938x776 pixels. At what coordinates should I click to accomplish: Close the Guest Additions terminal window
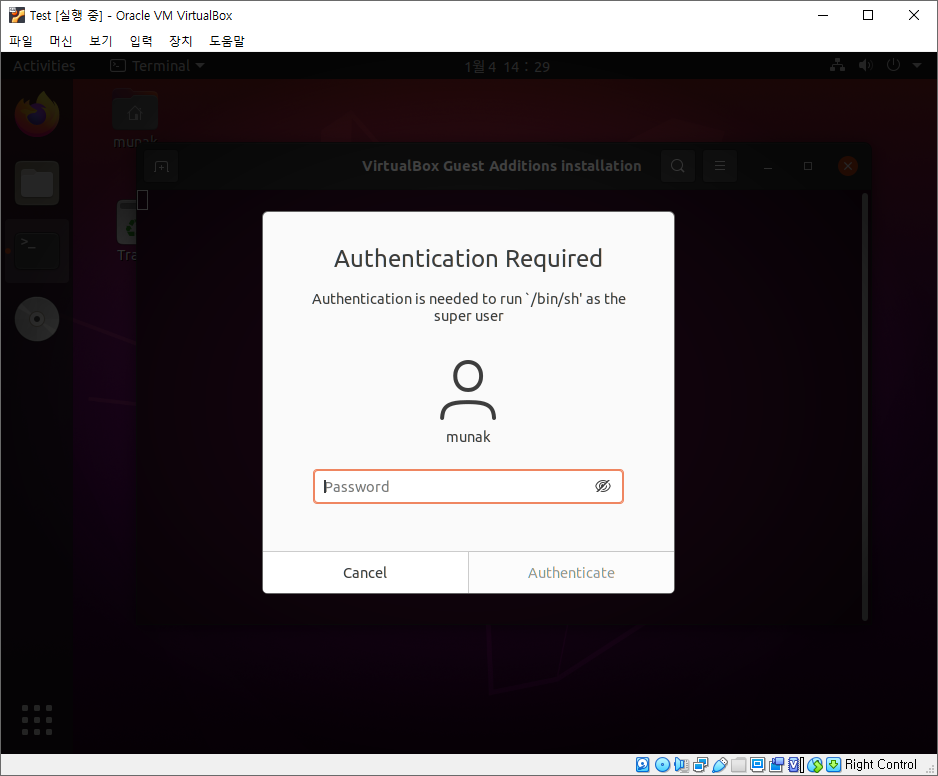click(848, 166)
